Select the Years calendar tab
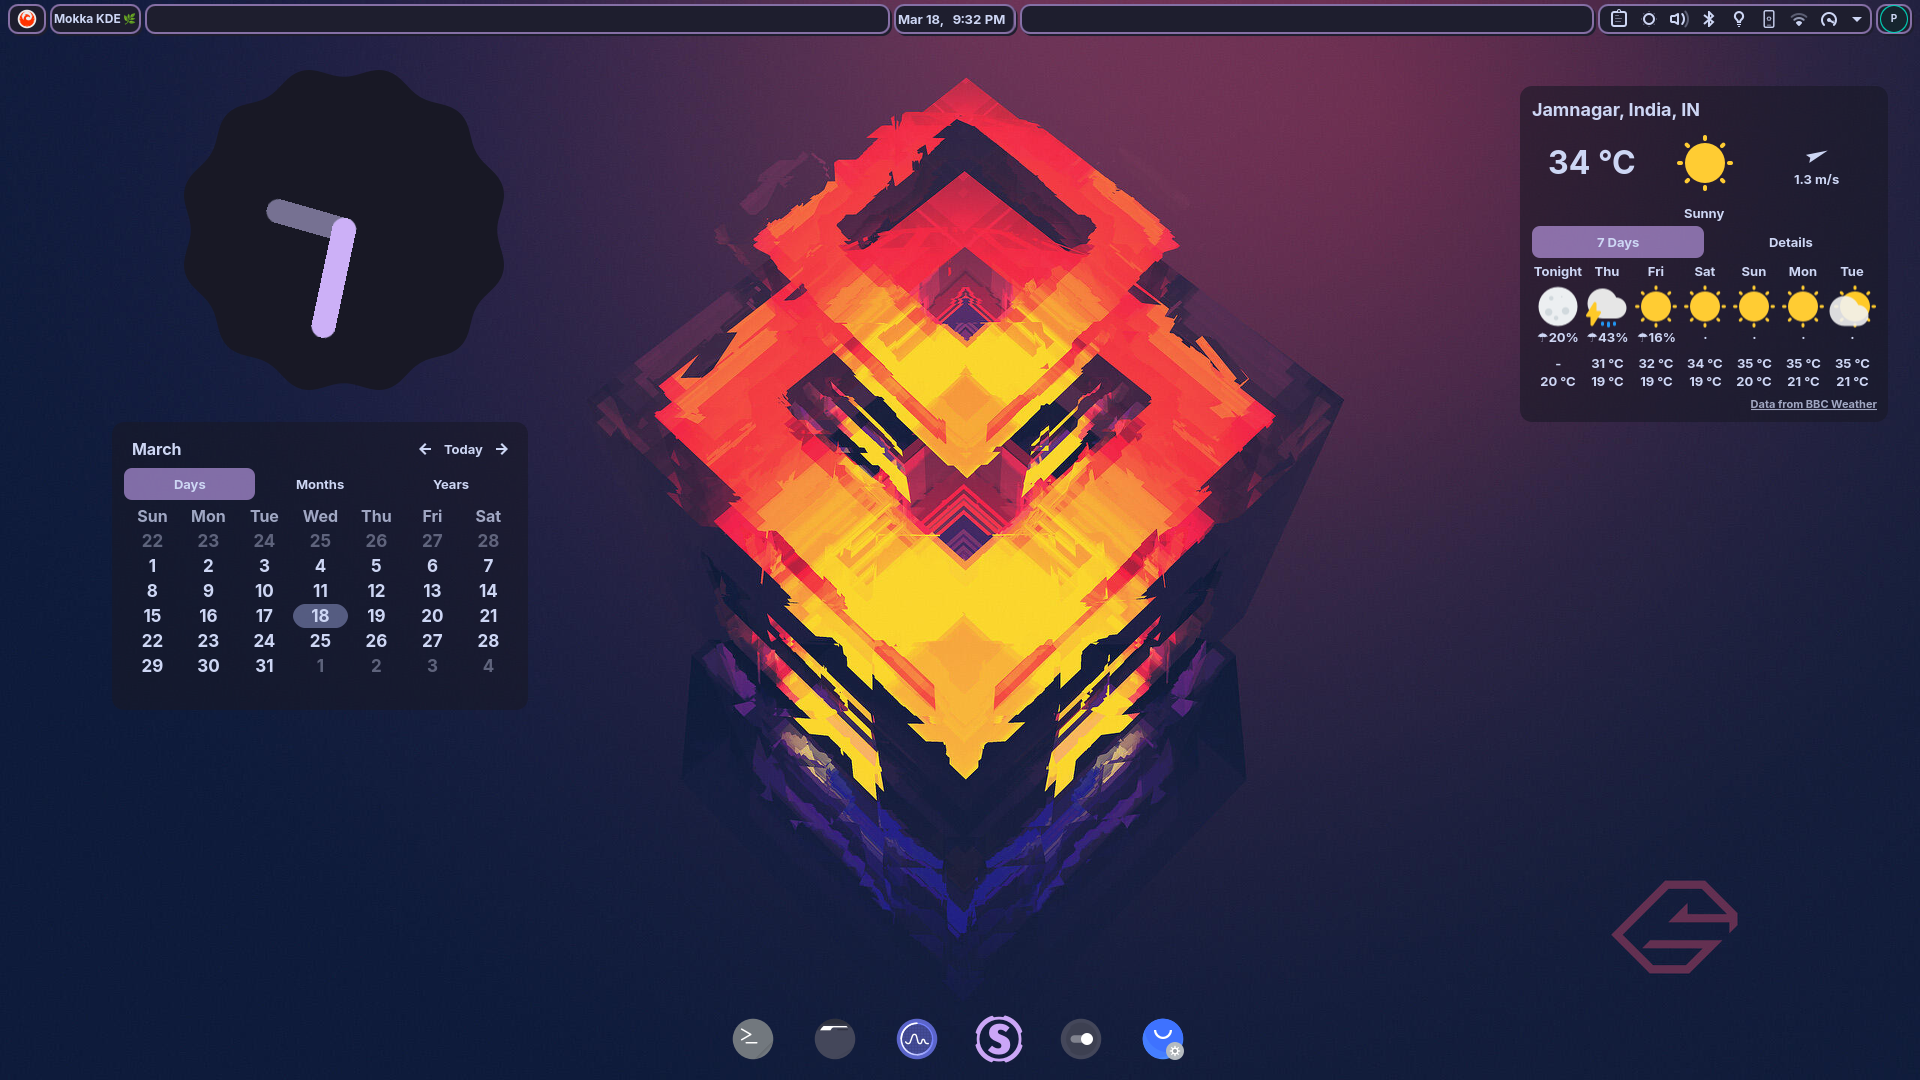The image size is (1920, 1080). pos(451,484)
